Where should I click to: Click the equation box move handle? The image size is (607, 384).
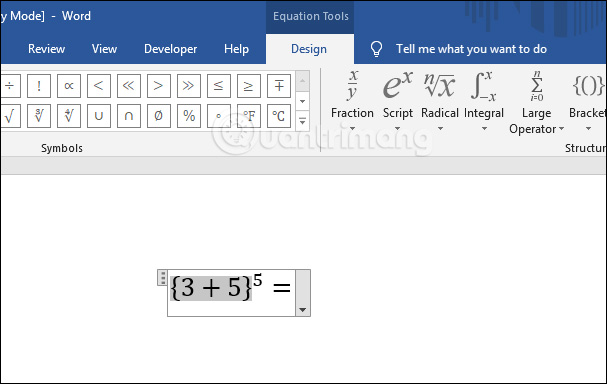[163, 278]
